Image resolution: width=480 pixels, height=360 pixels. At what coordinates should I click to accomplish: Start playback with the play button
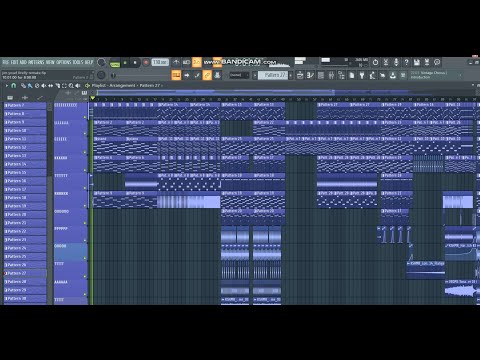click(125, 62)
